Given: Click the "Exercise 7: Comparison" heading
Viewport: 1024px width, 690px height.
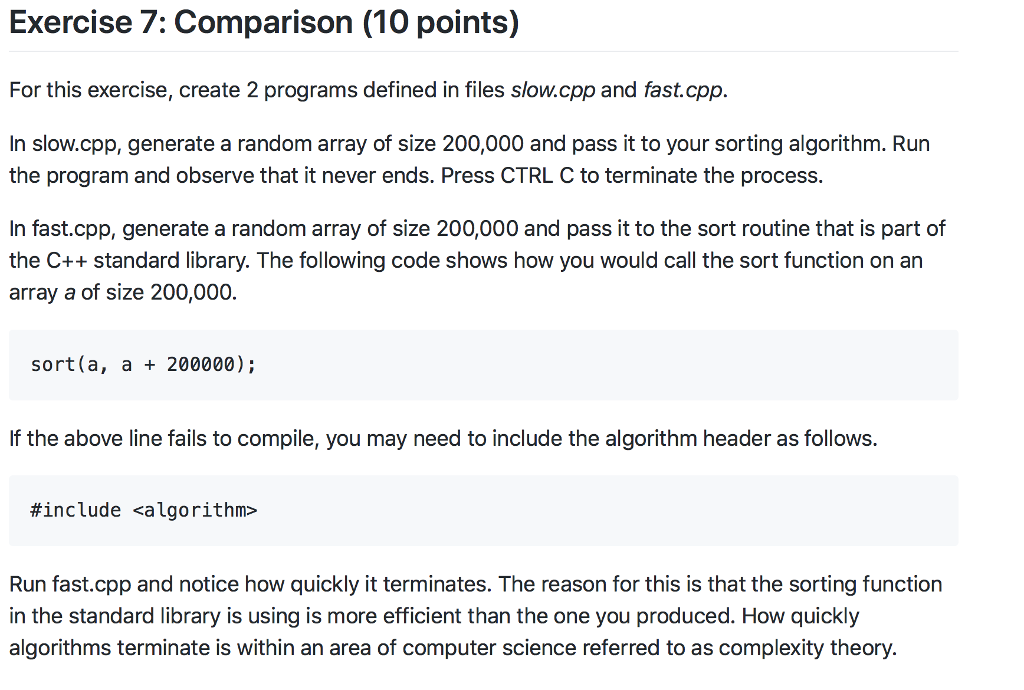Looking at the screenshot, I should 180,22.
